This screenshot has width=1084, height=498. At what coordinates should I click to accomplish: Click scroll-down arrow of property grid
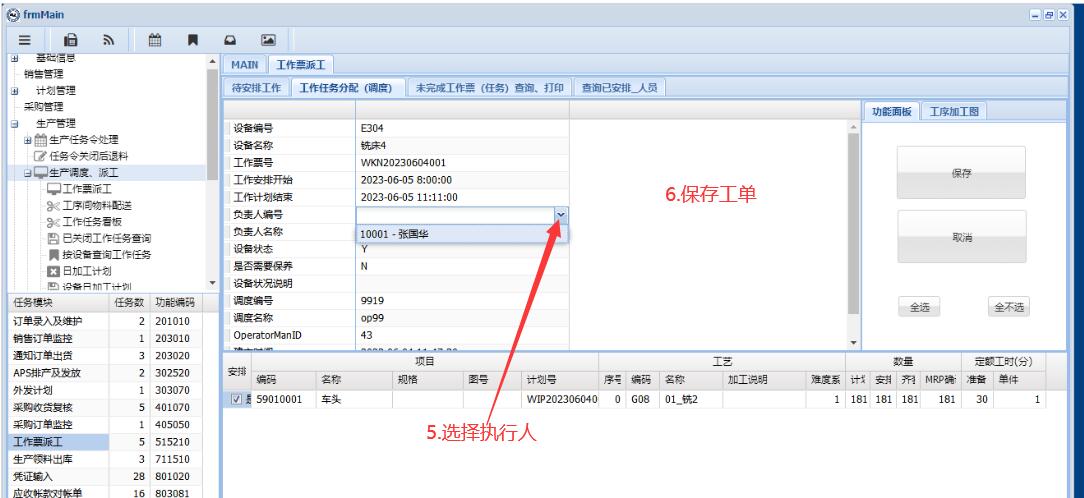click(x=853, y=343)
